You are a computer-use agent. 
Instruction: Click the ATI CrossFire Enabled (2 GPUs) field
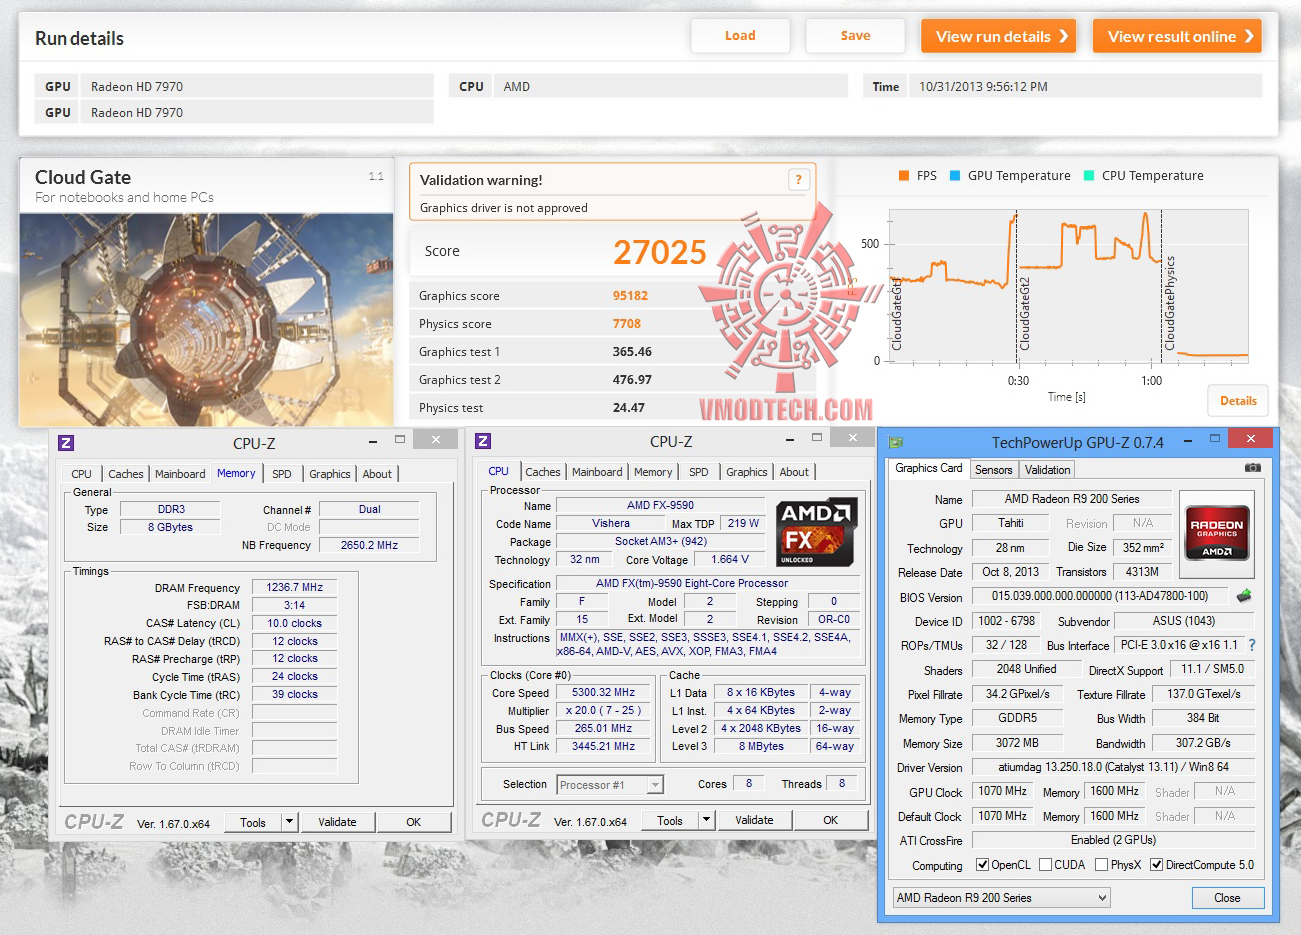pyautogui.click(x=1113, y=841)
